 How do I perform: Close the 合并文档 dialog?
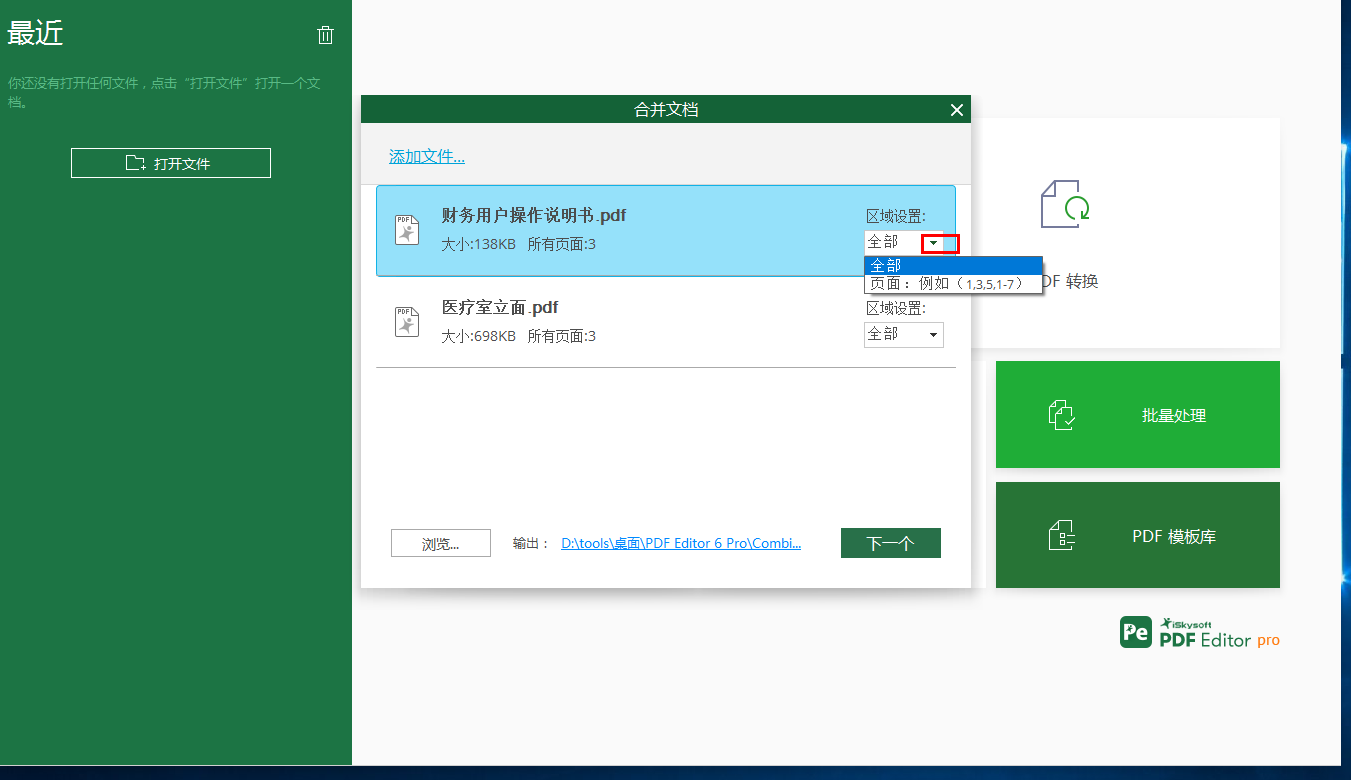[956, 109]
